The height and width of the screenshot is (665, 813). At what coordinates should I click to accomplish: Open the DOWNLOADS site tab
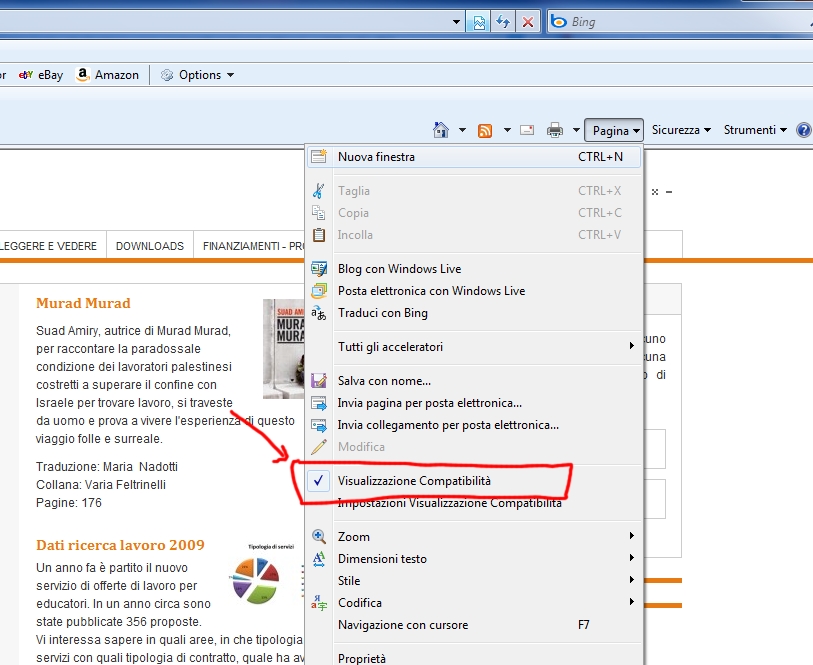(x=150, y=246)
